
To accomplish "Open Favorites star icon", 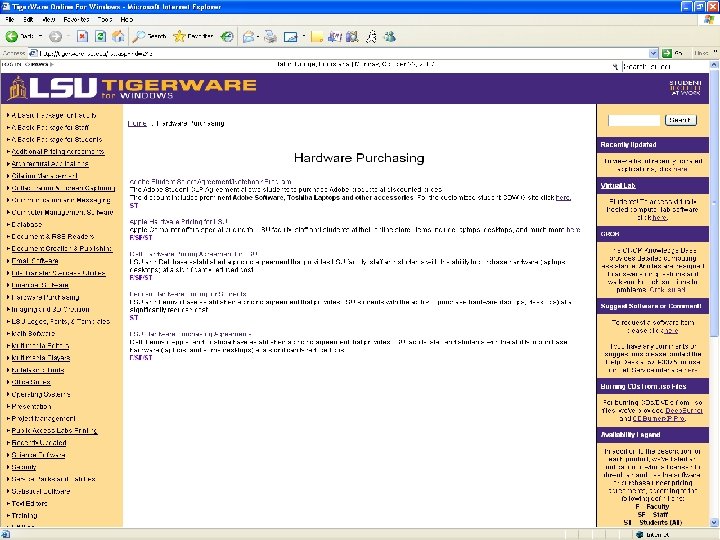I will tap(179, 36).
